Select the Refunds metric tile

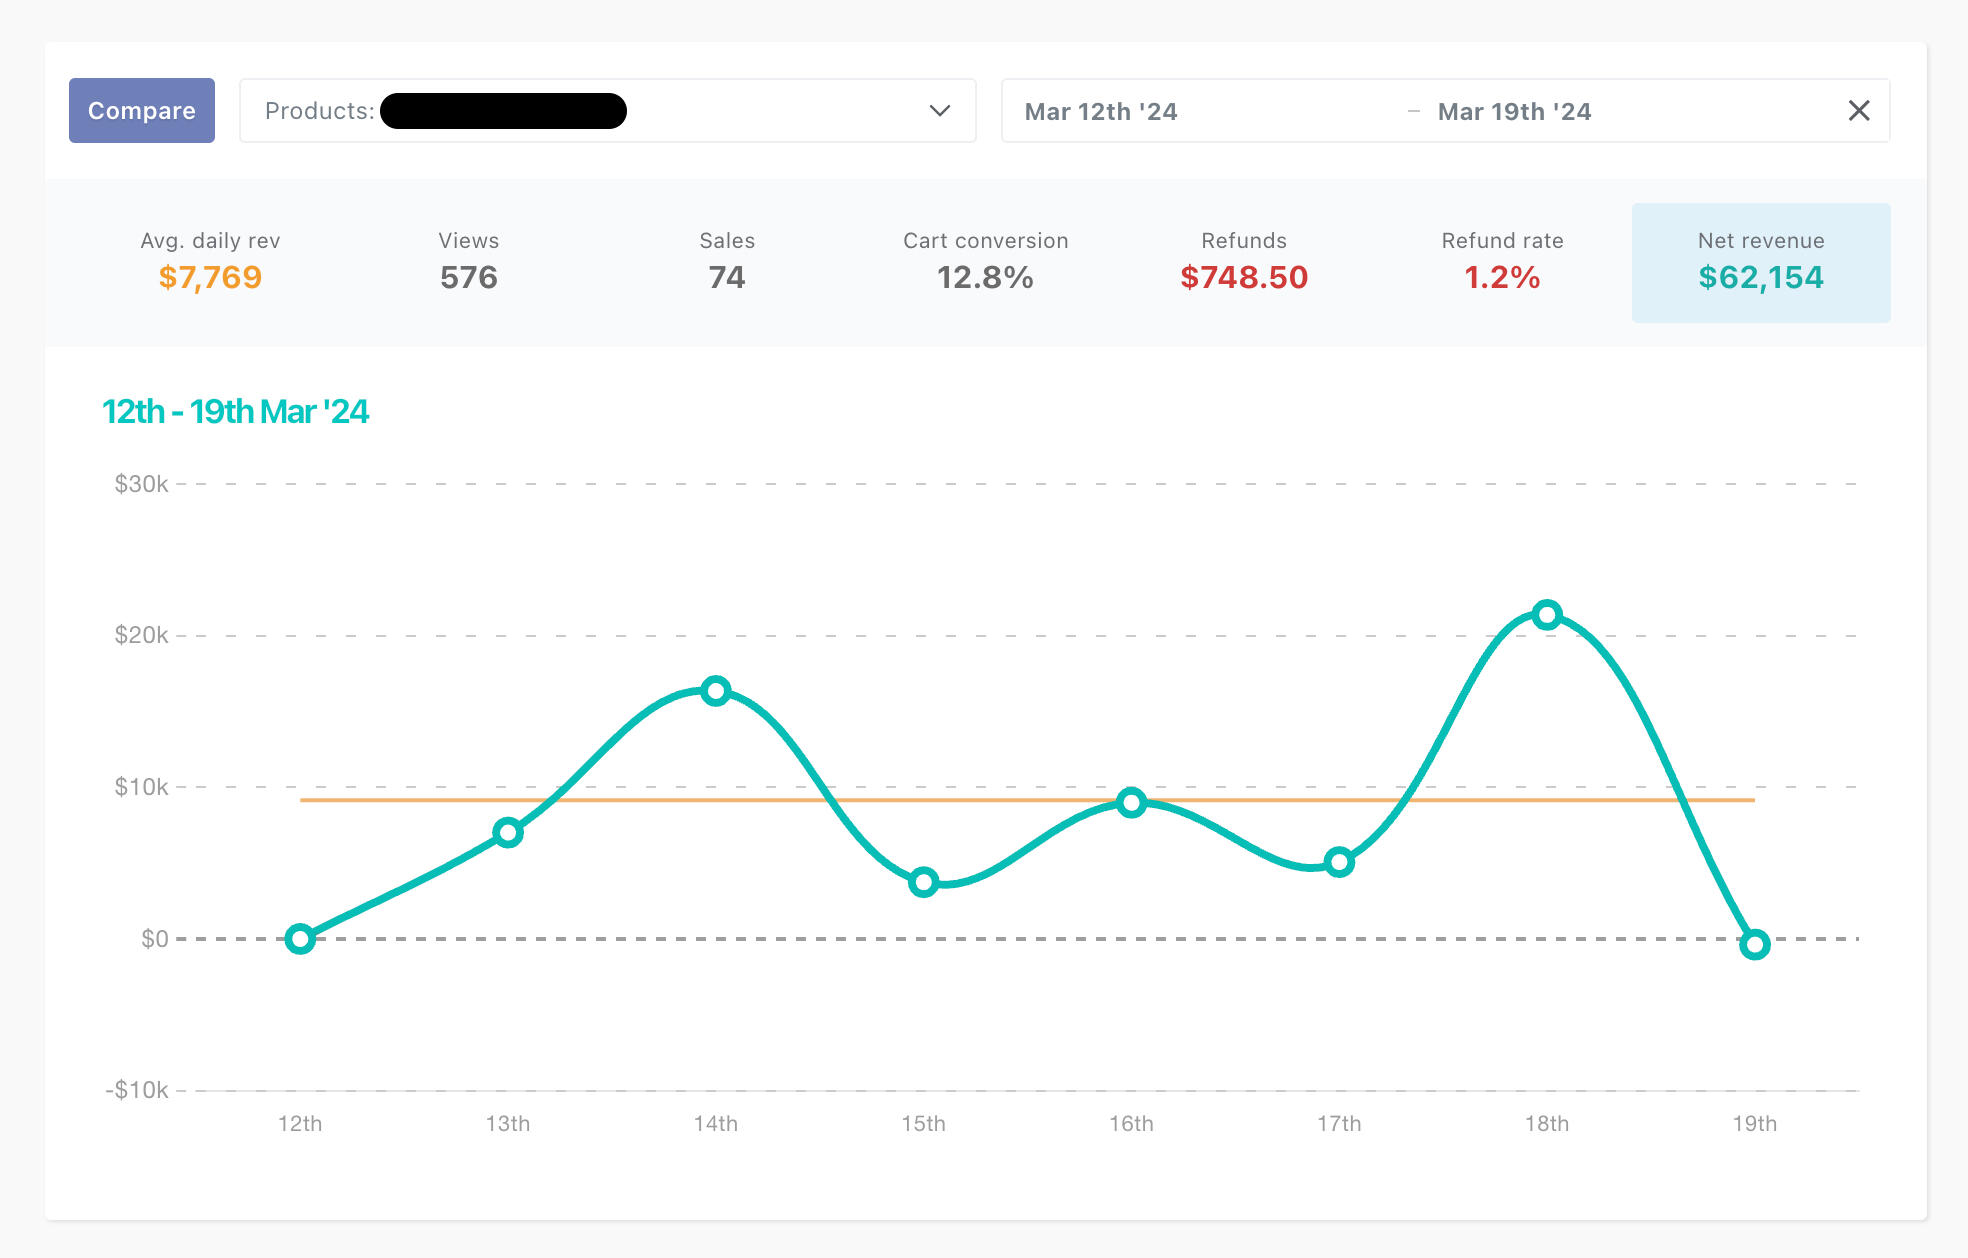tap(1243, 262)
